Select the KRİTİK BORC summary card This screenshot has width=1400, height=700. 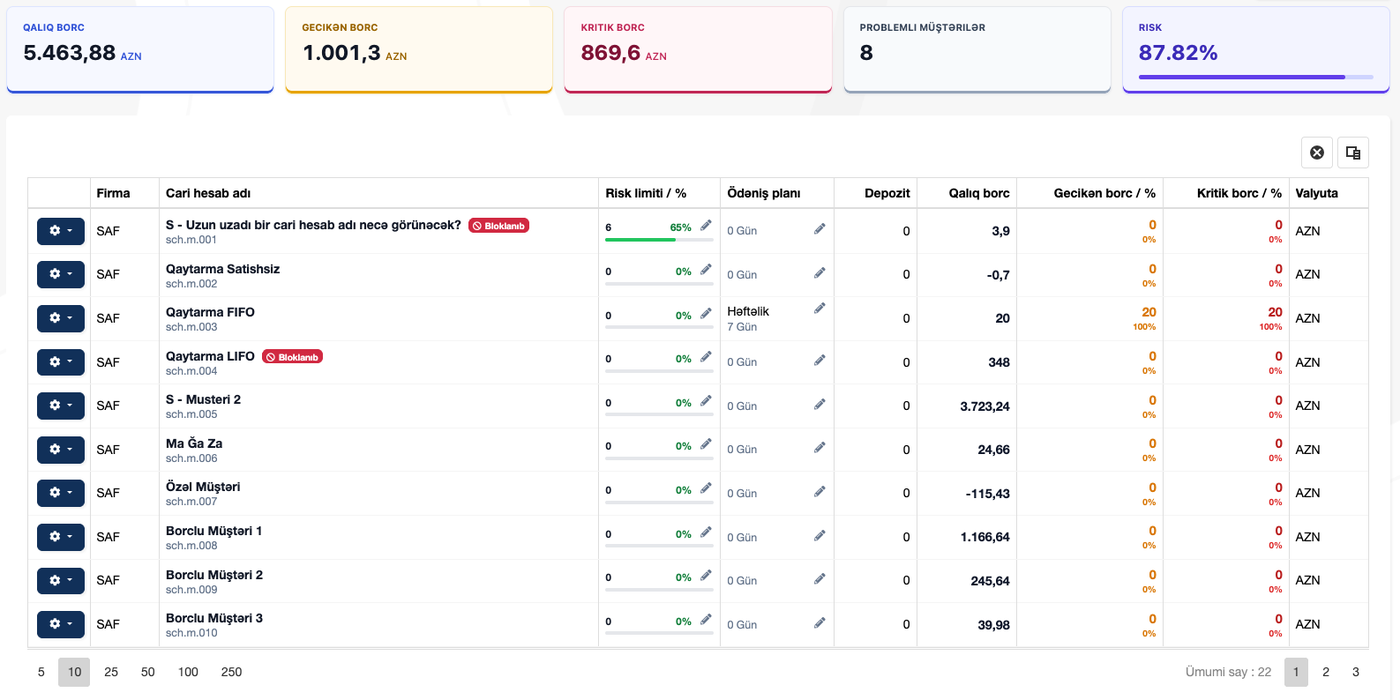(x=698, y=50)
